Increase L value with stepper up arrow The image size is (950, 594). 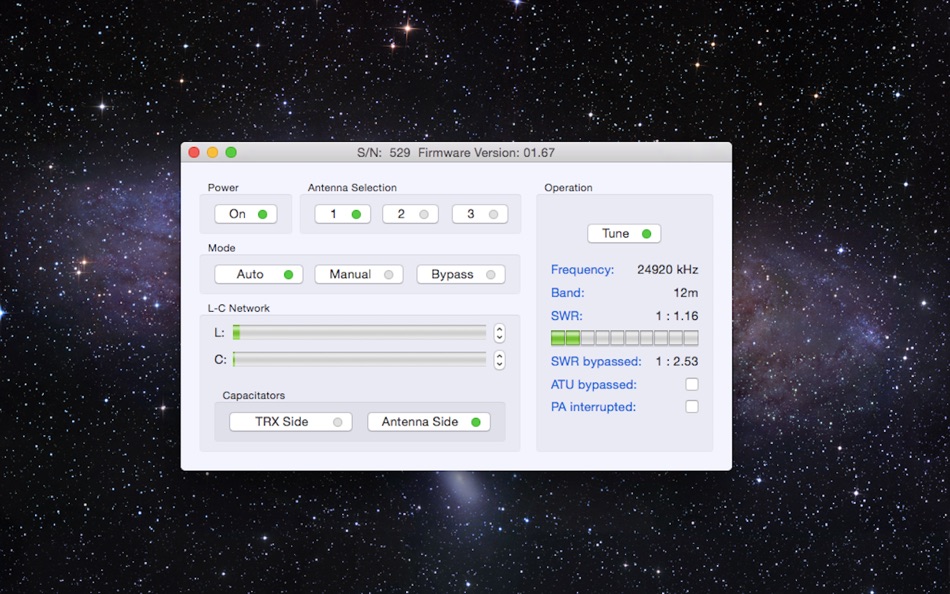pos(499,329)
